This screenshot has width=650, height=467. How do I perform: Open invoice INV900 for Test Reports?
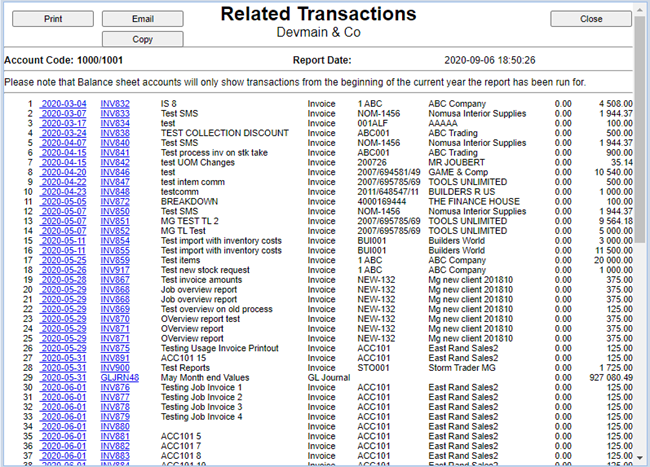pos(115,367)
